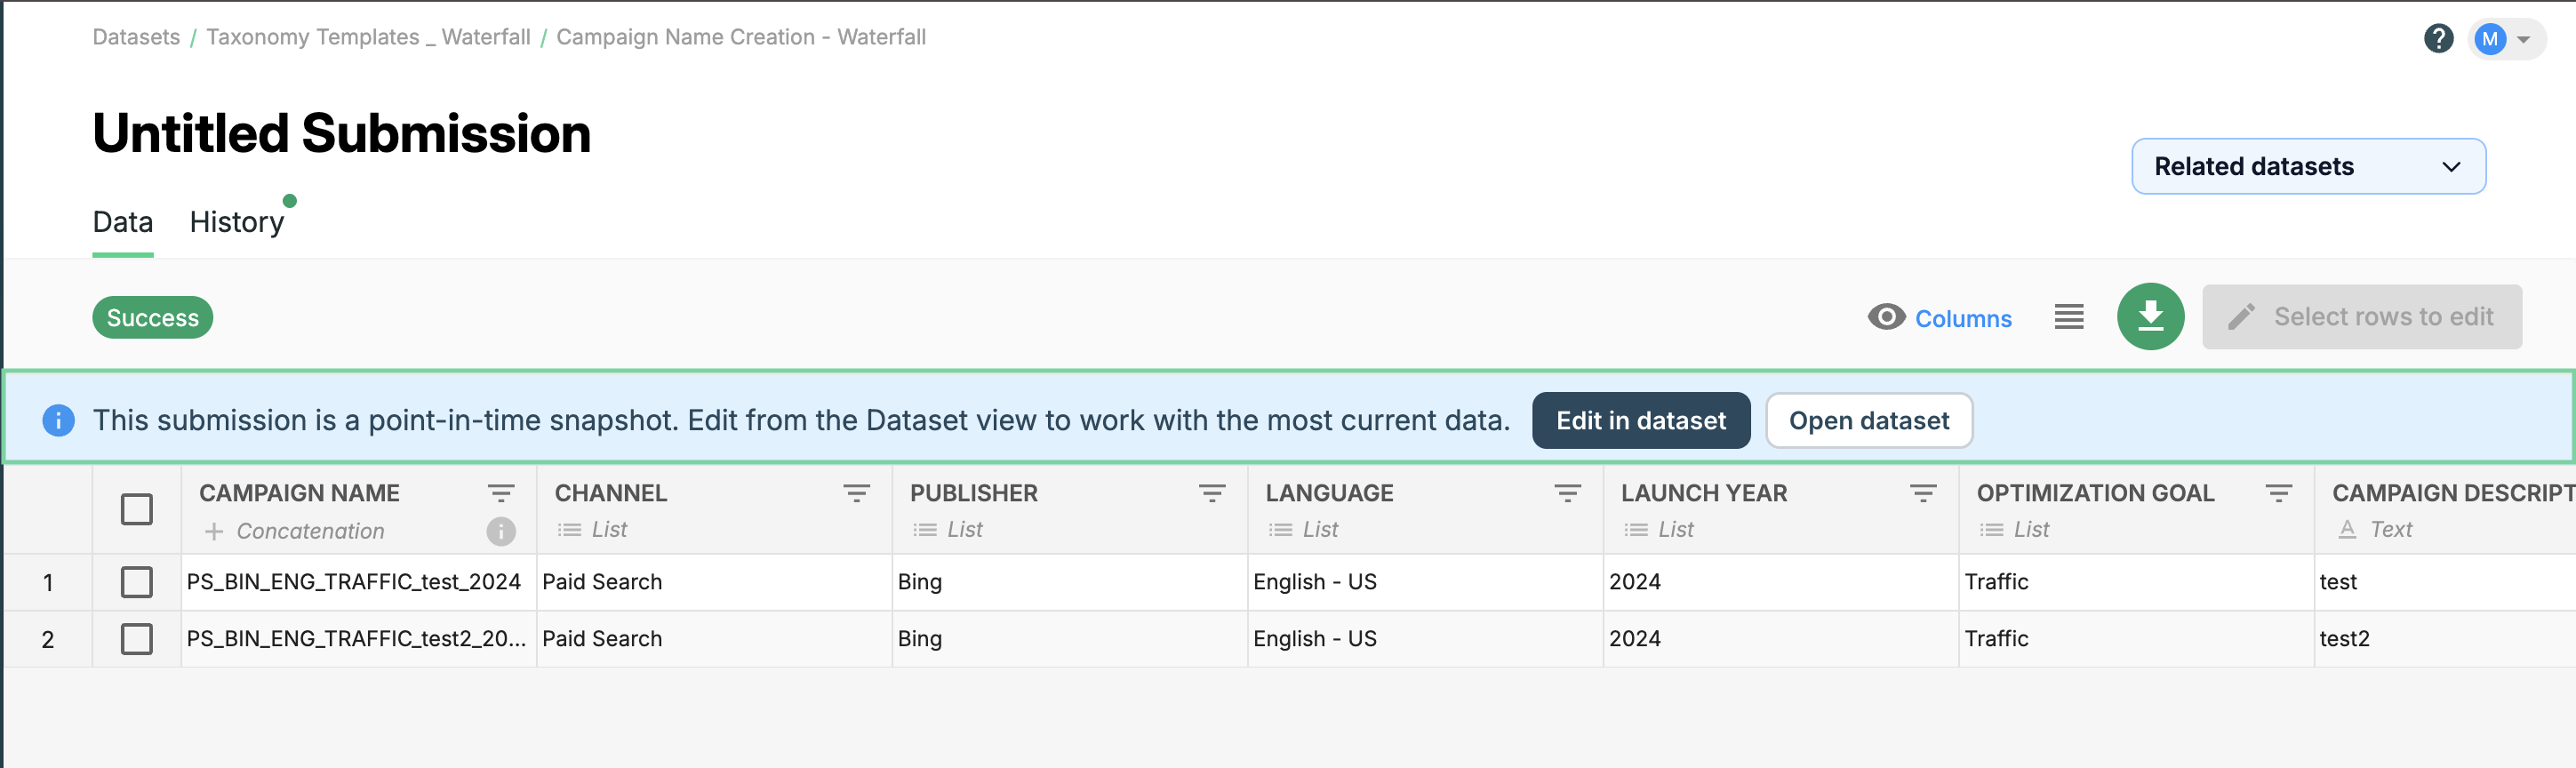
Task: Click Traffic cell in row 2
Action: point(2136,639)
